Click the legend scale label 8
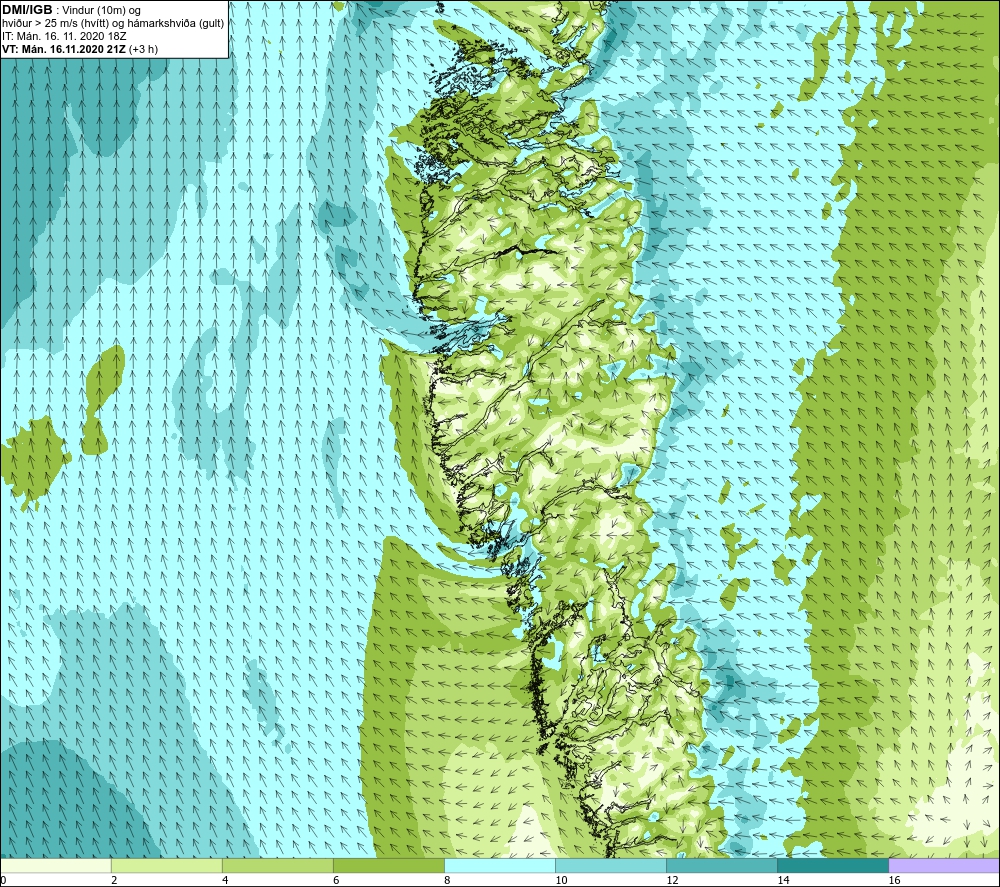1000x887 pixels. coord(447,880)
